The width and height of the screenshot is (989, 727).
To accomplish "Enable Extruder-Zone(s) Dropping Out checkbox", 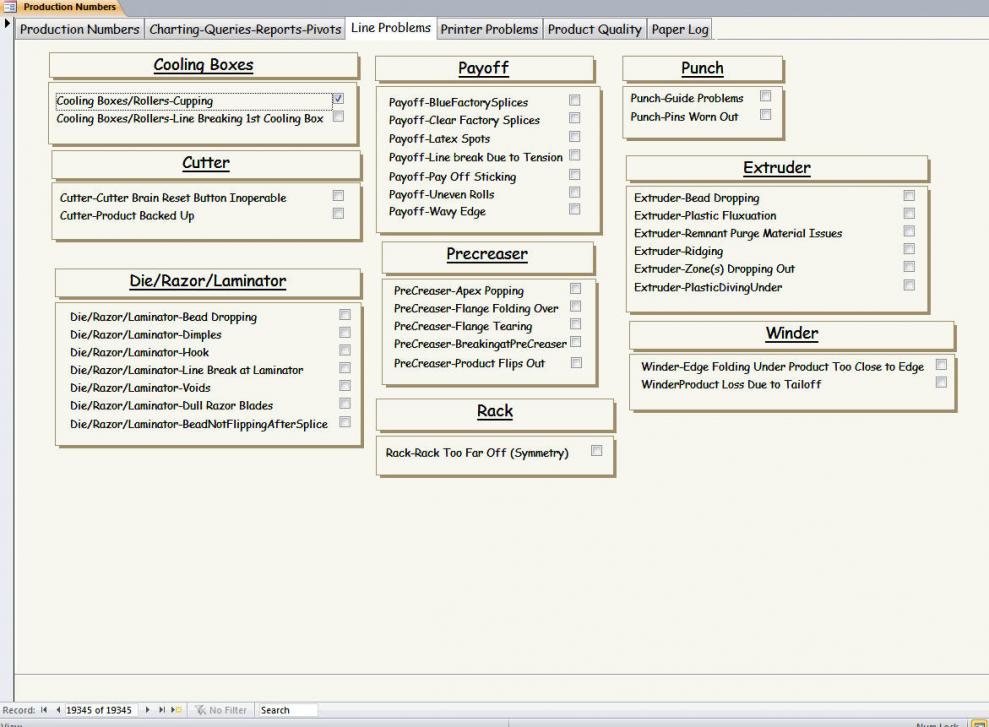I will pyautogui.click(x=909, y=266).
